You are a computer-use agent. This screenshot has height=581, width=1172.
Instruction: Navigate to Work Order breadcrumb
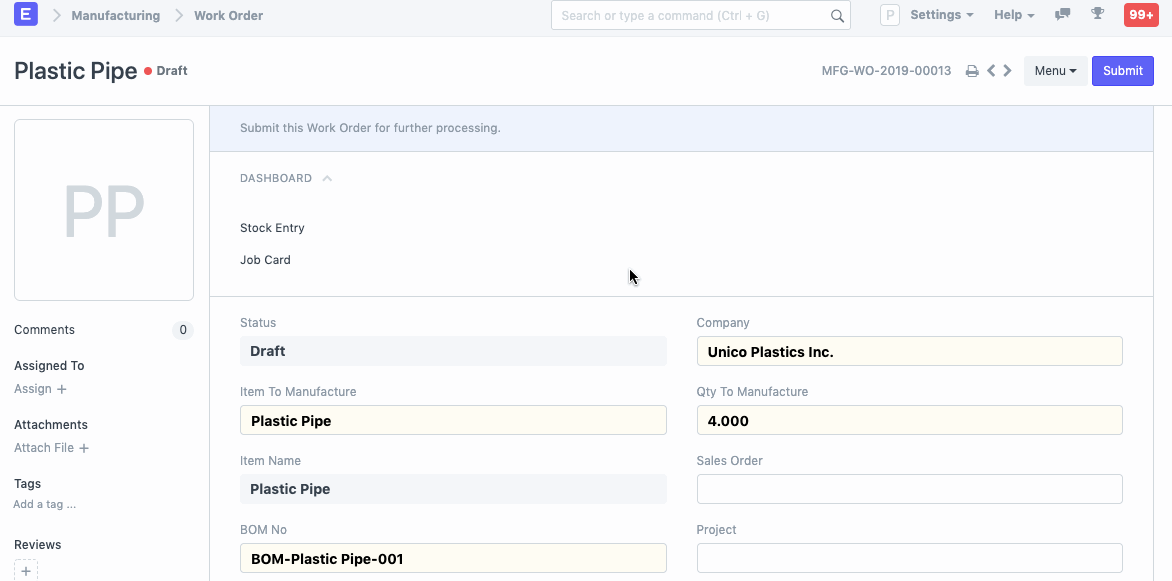pos(228,15)
